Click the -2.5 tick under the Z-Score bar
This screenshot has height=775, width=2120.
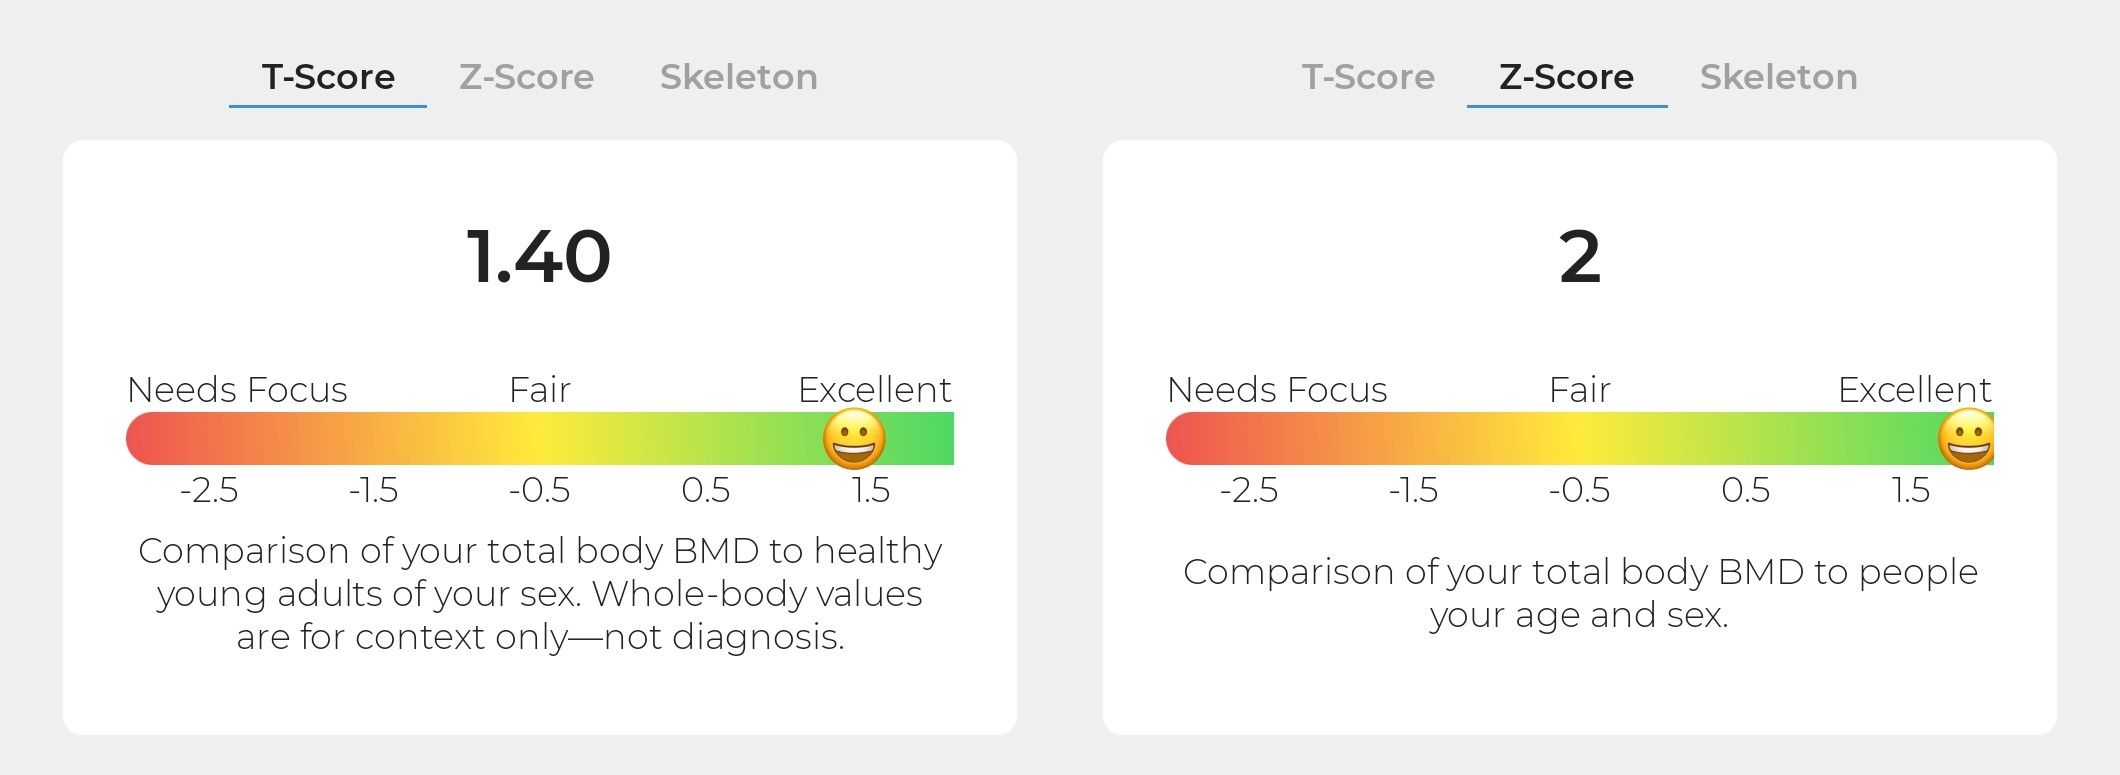pyautogui.click(x=1248, y=490)
